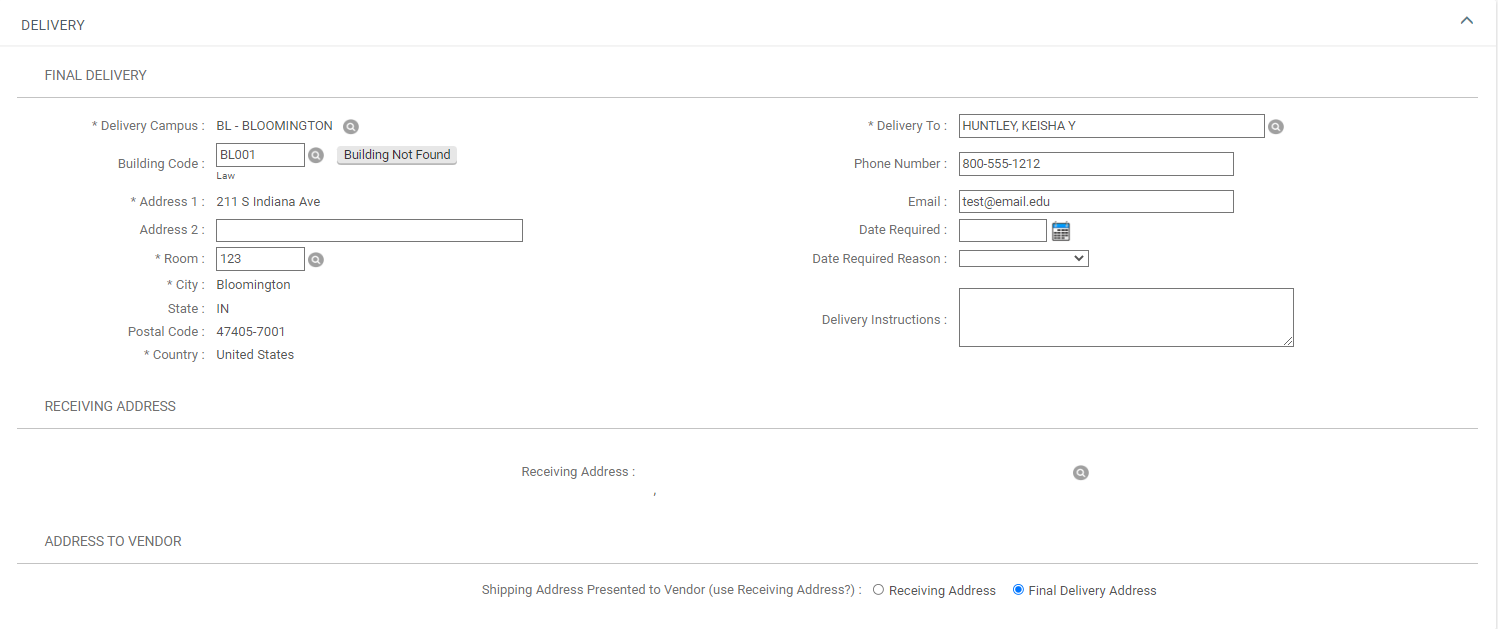Open the Date Required calendar picker
The image size is (1498, 629).
(1061, 231)
